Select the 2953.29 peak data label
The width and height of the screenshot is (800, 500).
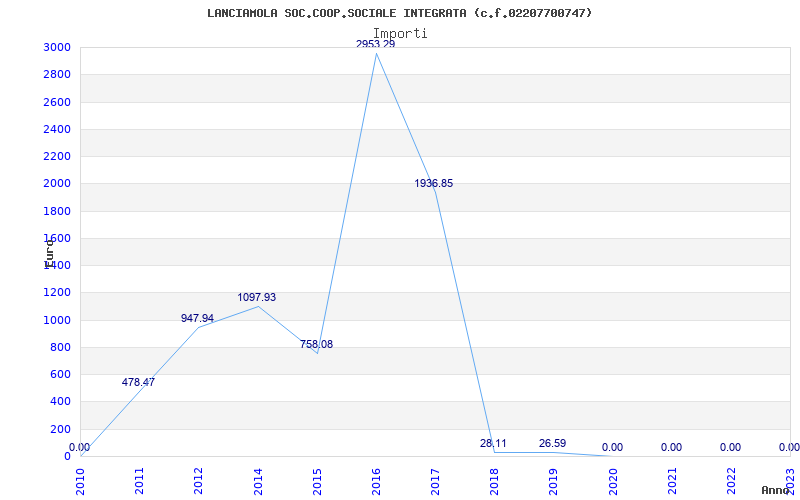376,44
